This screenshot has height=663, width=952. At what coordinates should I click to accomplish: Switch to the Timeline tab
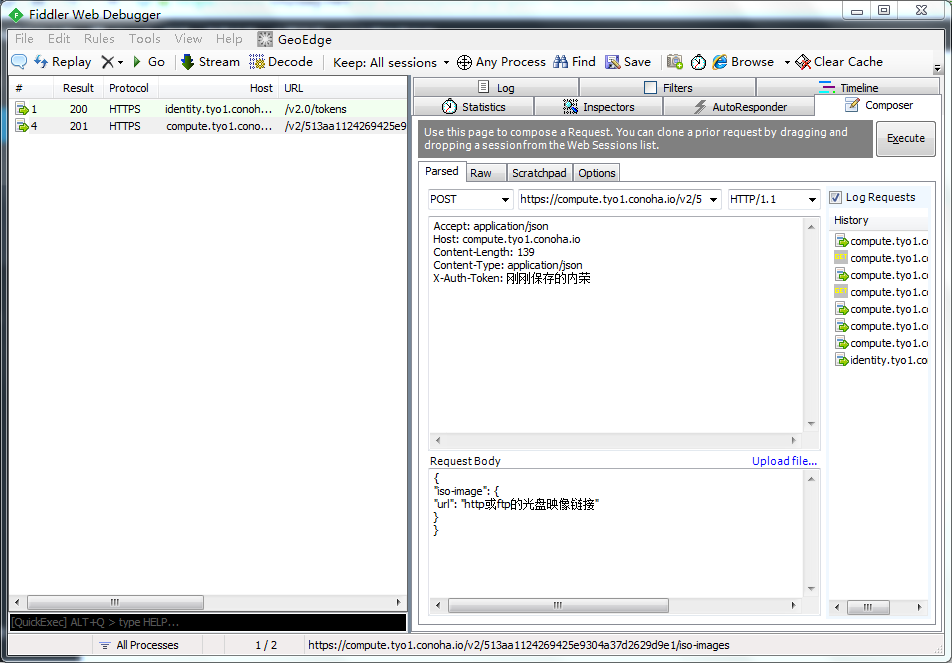pos(848,87)
